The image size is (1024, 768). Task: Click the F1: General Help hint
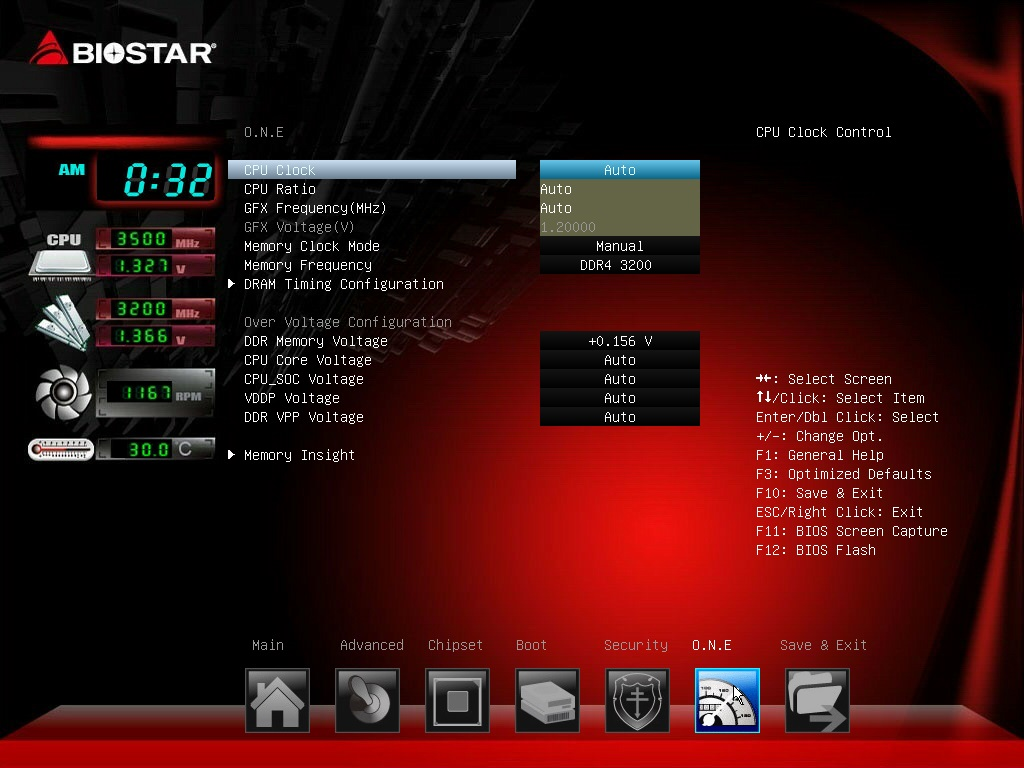click(820, 455)
